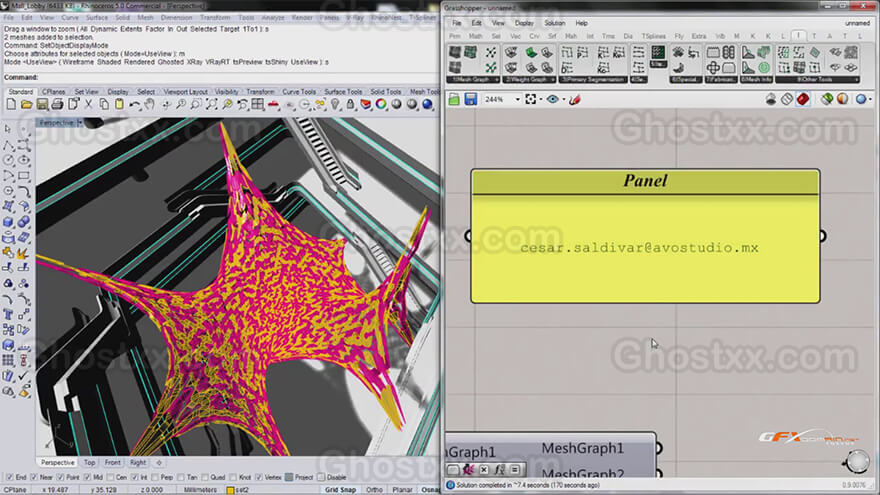This screenshot has height=495, width=880.
Task: Open the Solution menu in Grasshopper
Action: pos(554,23)
